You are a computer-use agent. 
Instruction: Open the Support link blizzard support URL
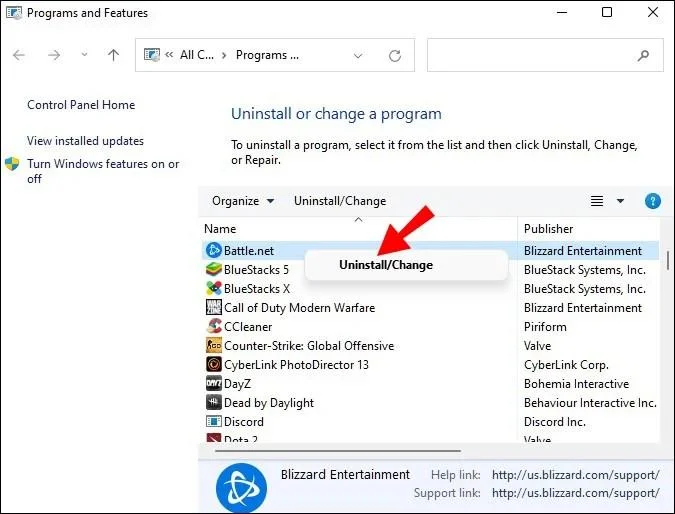(x=575, y=493)
